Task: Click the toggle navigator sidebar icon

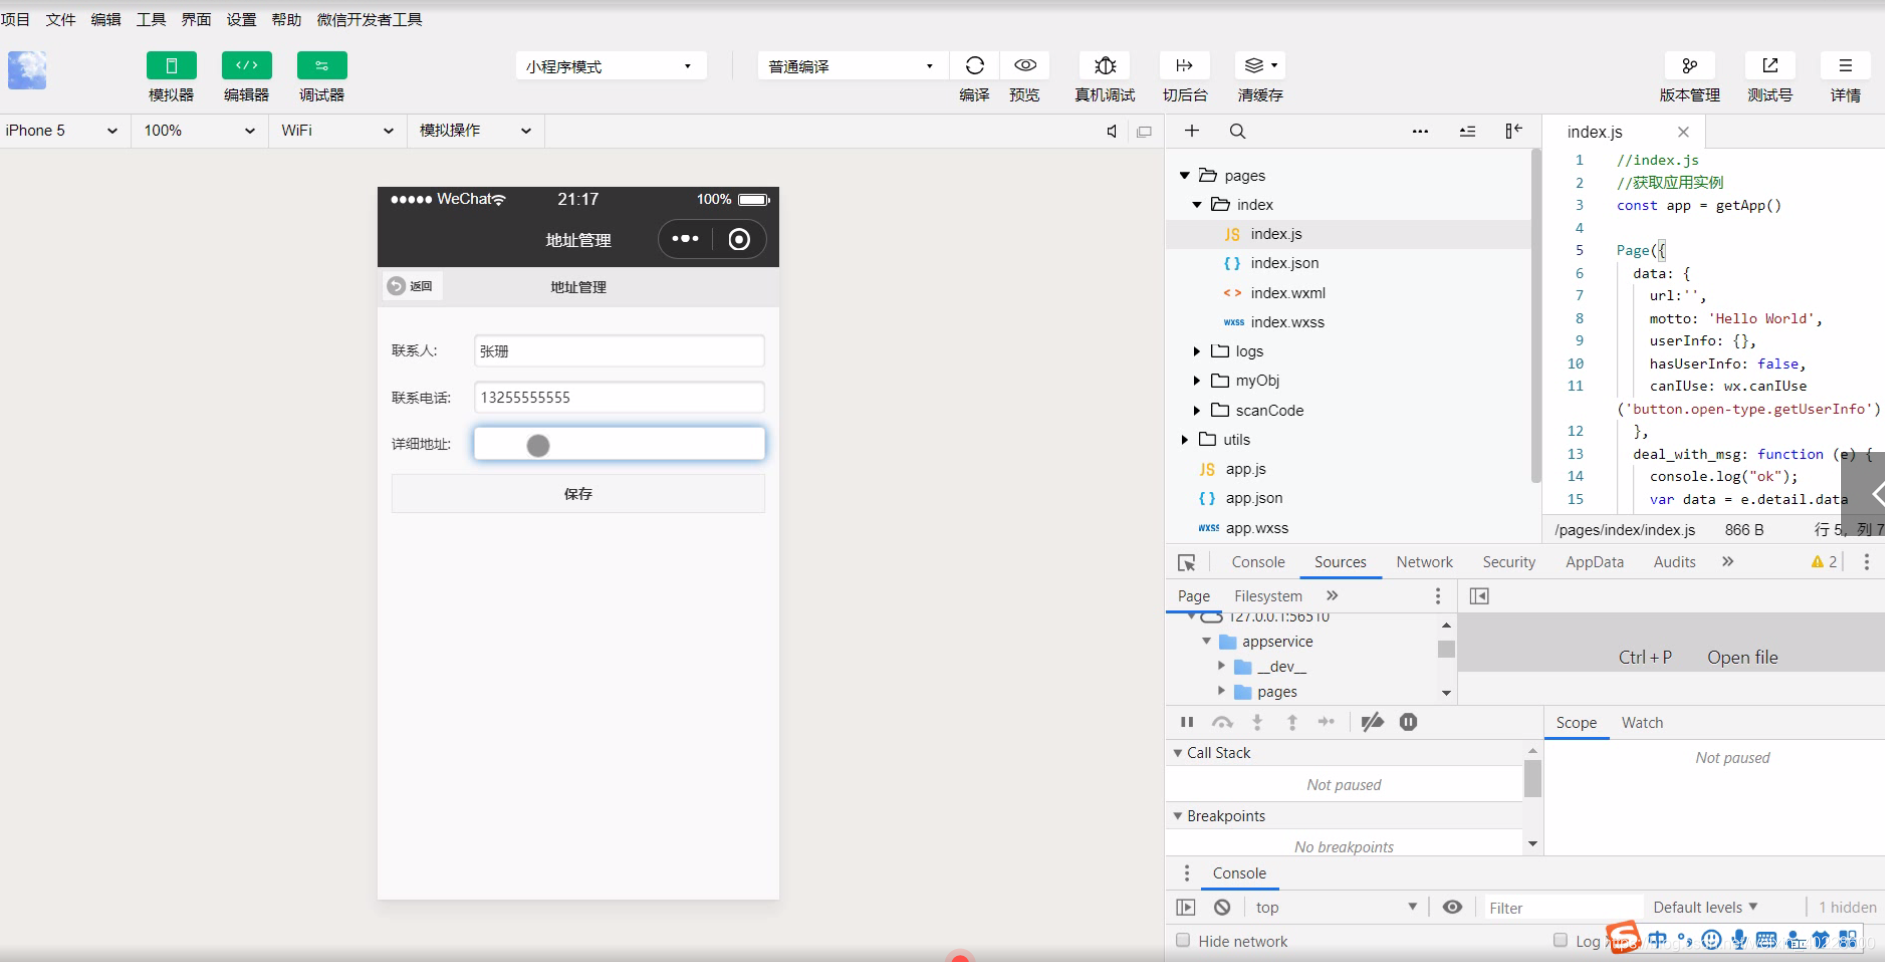Action: [x=1479, y=596]
